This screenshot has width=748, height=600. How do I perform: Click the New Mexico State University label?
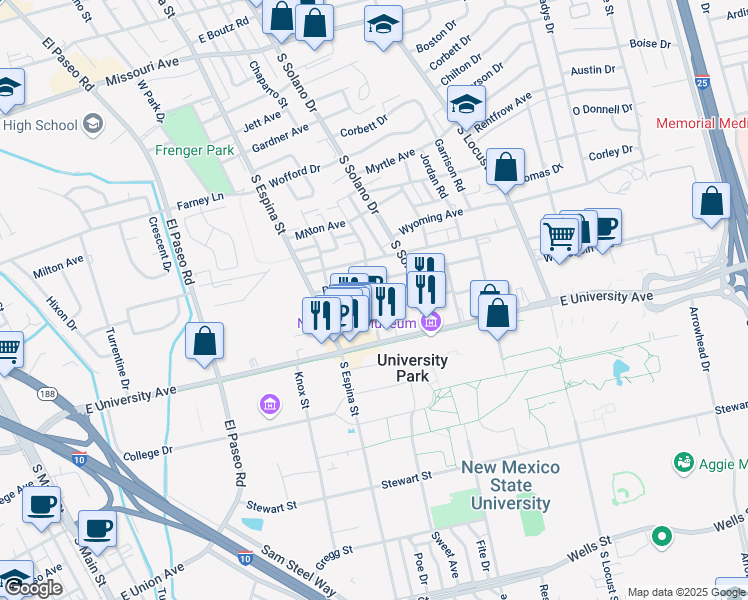(510, 485)
